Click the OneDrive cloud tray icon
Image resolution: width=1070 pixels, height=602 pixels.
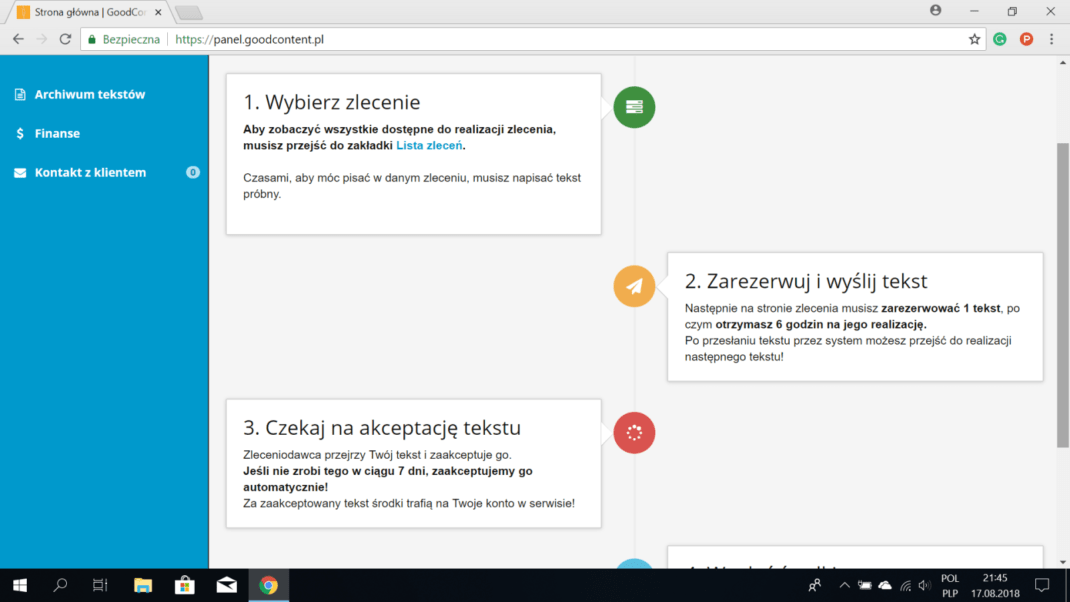883,585
